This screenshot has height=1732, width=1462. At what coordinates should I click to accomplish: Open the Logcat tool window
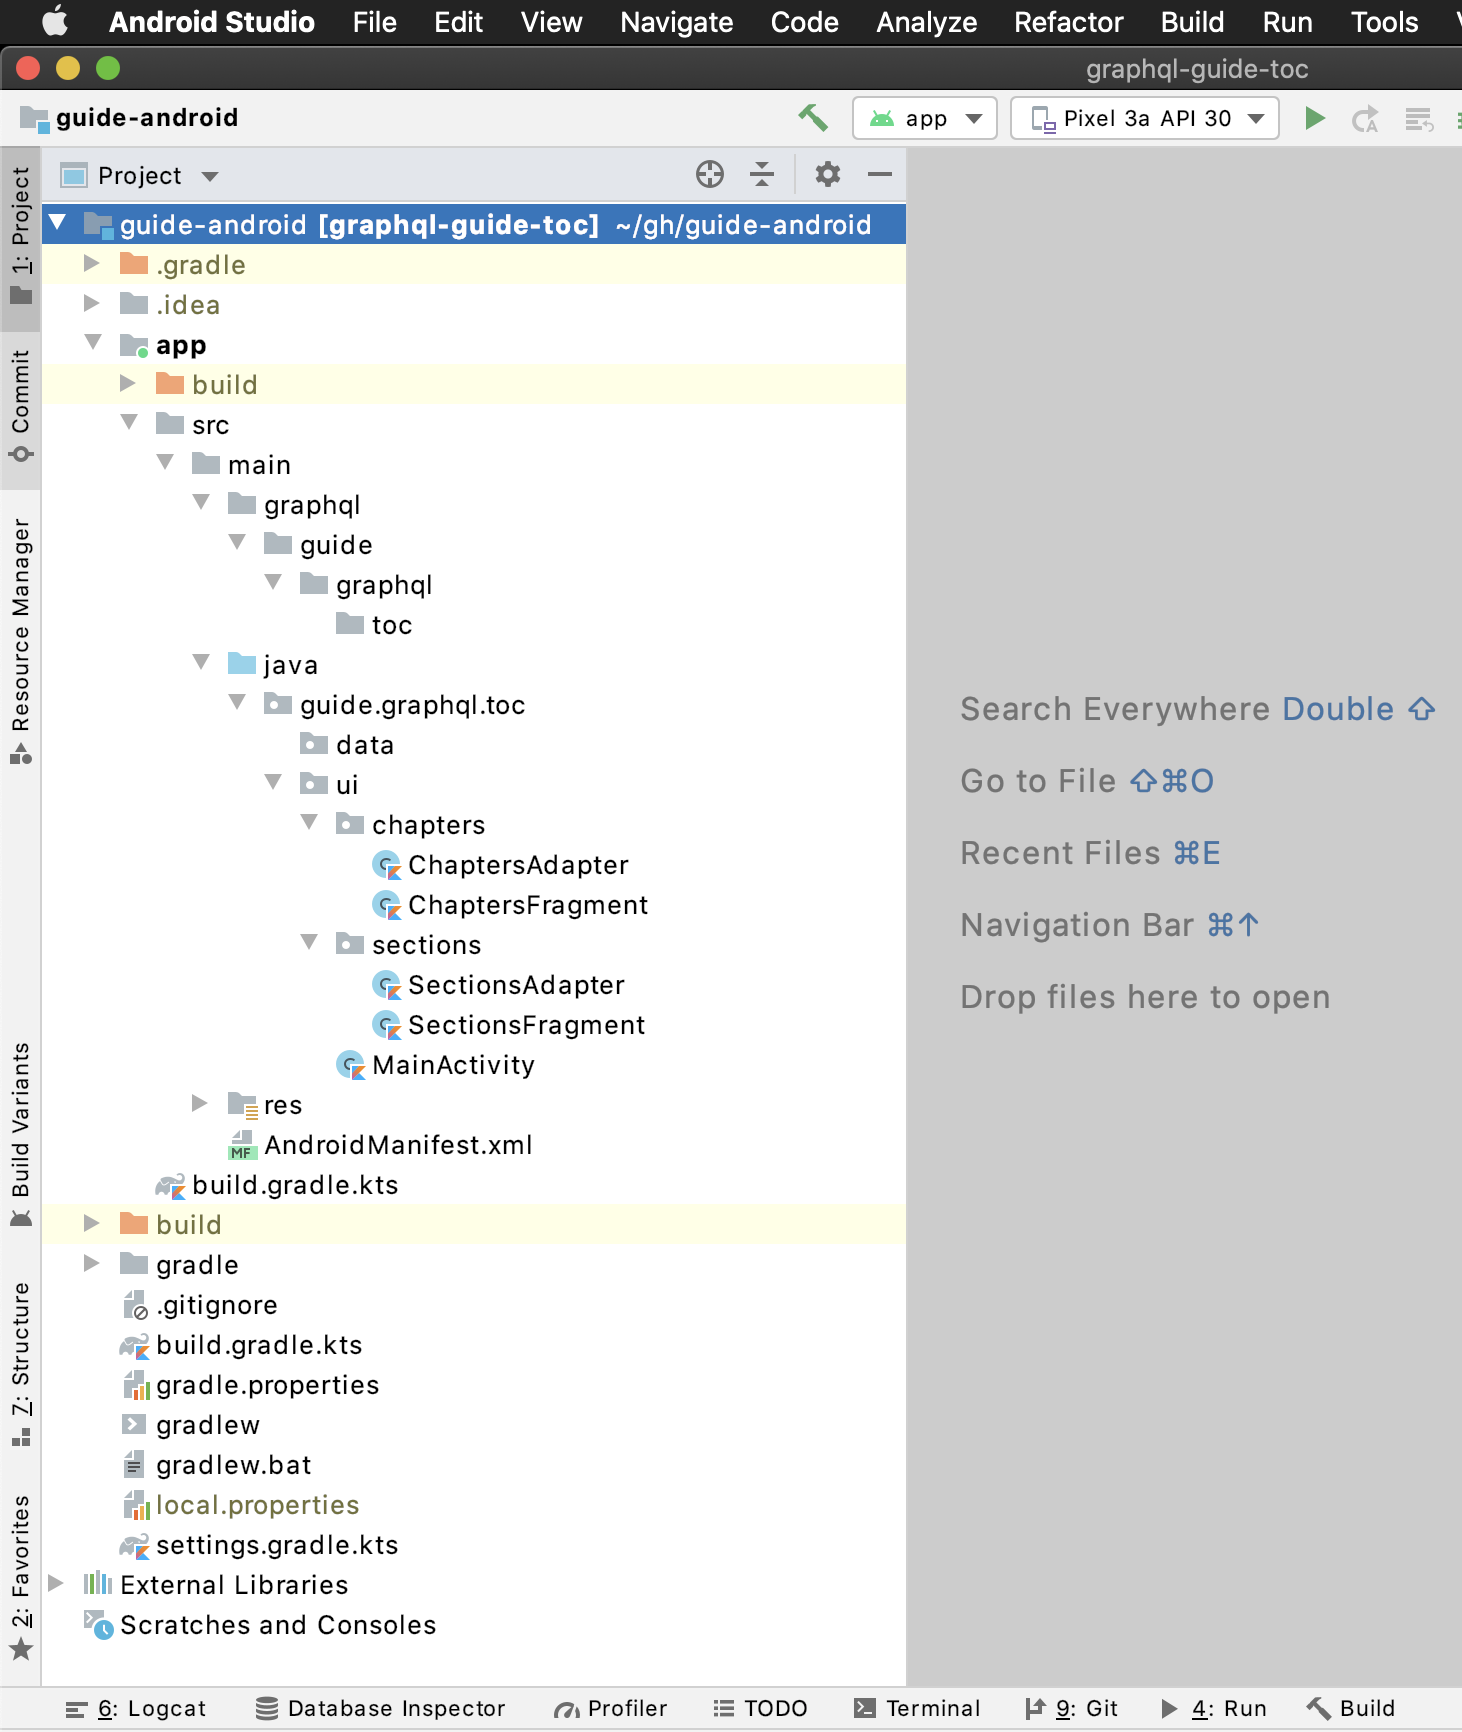pos(136,1709)
